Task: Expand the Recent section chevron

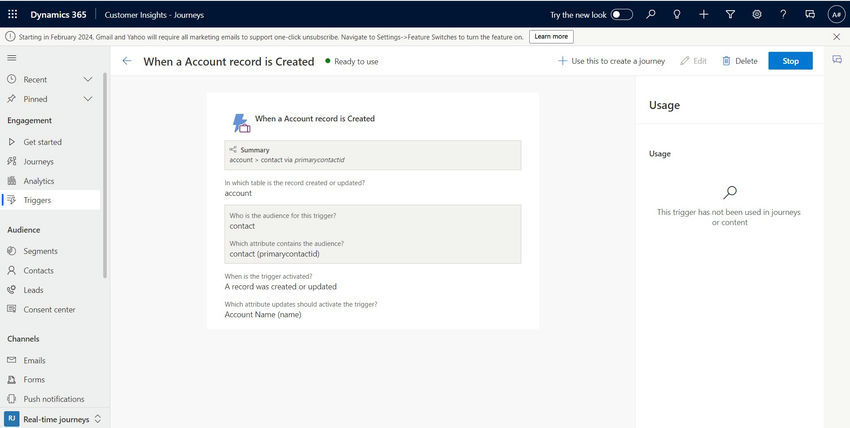Action: click(x=88, y=79)
